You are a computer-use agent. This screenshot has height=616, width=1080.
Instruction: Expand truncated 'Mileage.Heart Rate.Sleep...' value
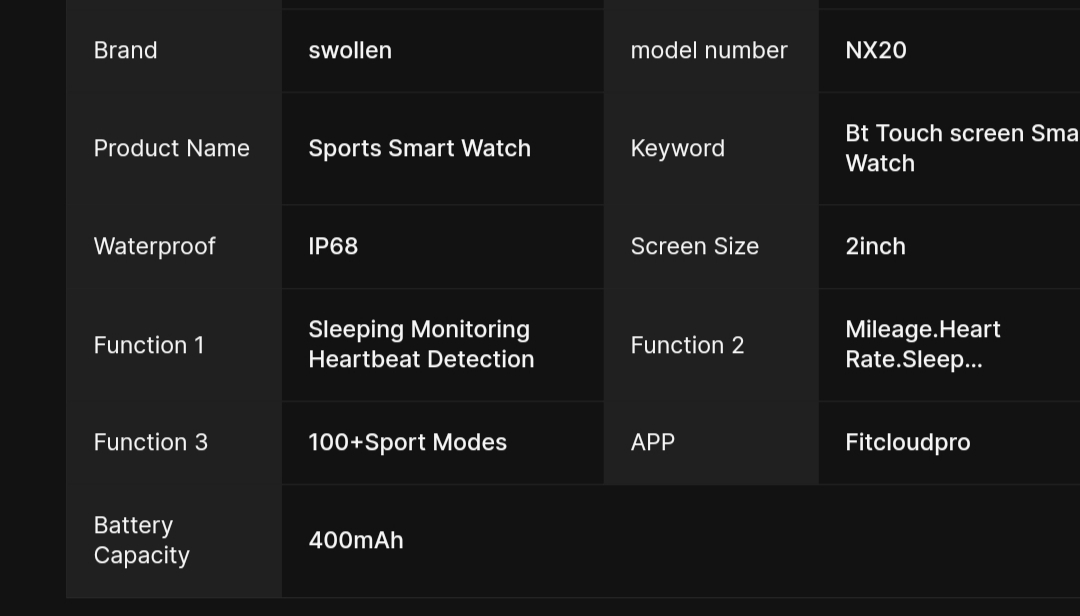point(922,344)
